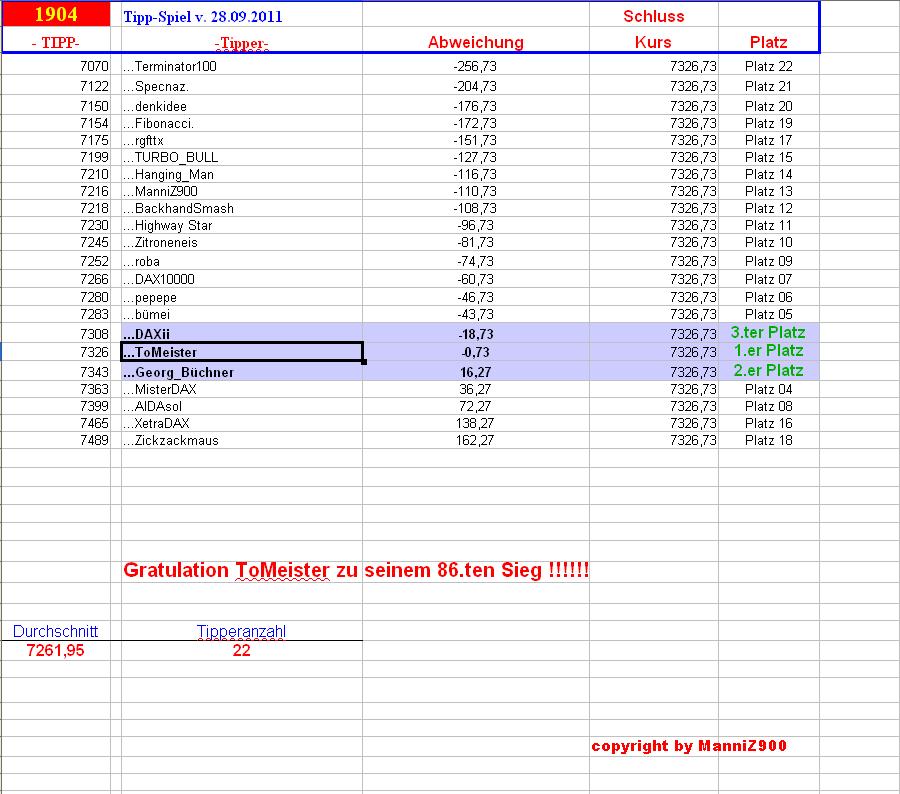Select the 'Durchschnitt' label cell

56,632
